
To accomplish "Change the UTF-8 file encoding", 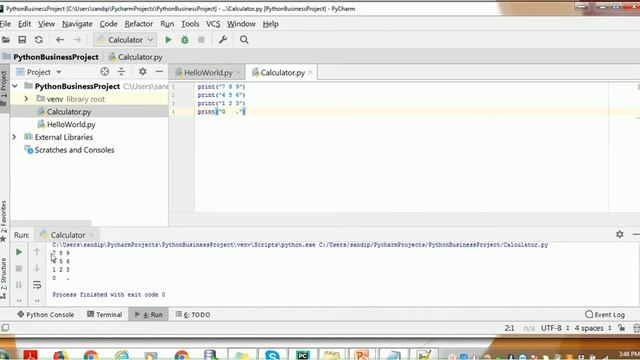I will pos(555,328).
